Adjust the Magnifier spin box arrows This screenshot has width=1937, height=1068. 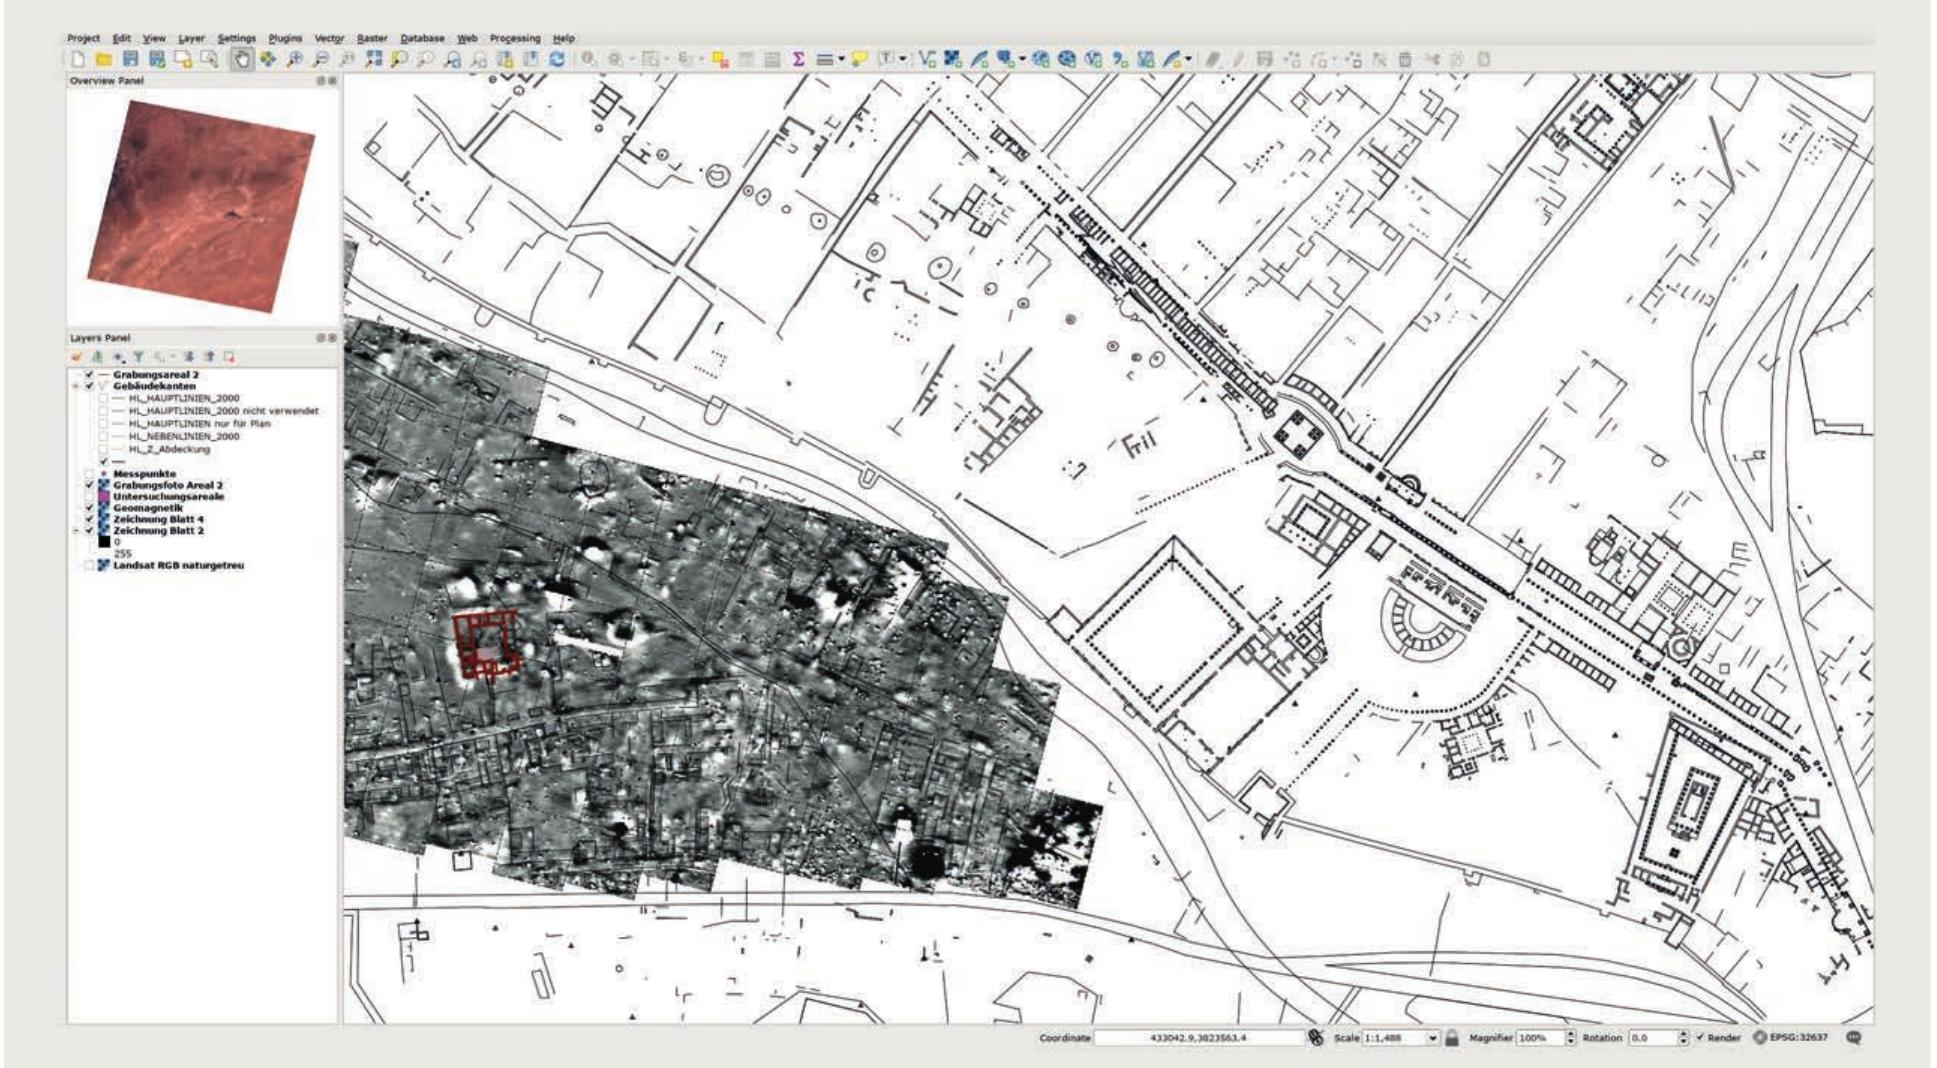pyautogui.click(x=1569, y=1038)
